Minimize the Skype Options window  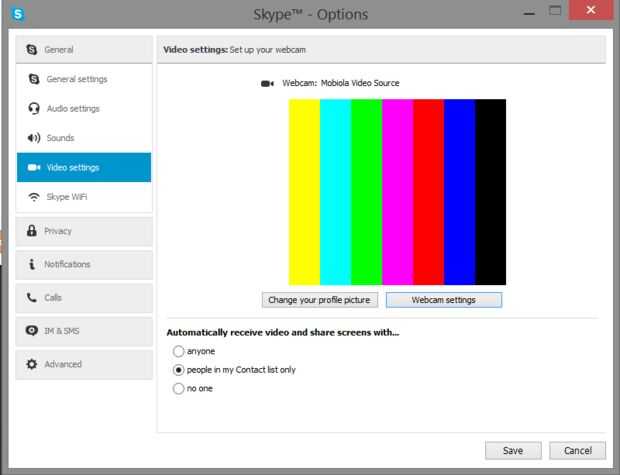click(x=529, y=13)
